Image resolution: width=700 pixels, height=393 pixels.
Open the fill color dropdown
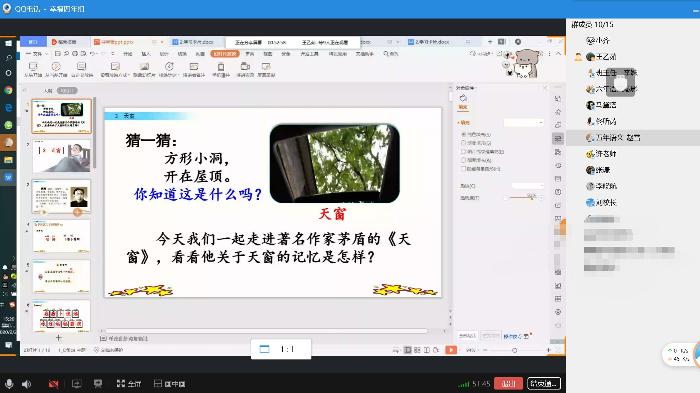coord(528,185)
